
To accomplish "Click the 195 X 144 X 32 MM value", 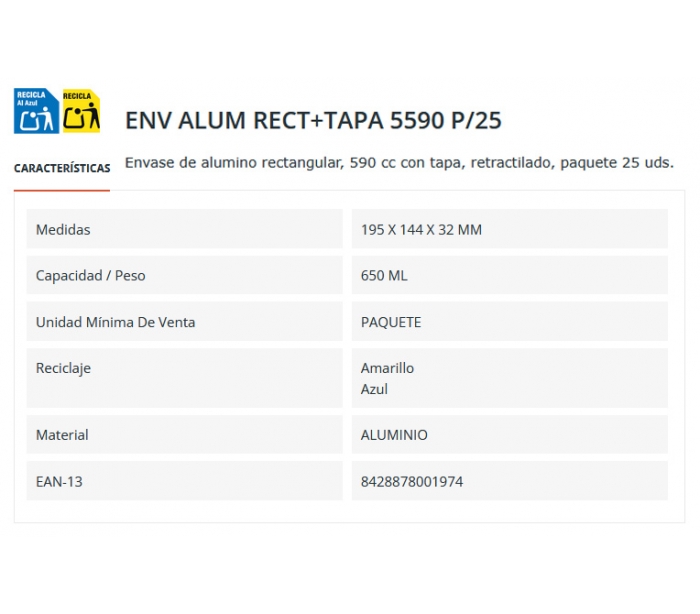I will [x=421, y=230].
